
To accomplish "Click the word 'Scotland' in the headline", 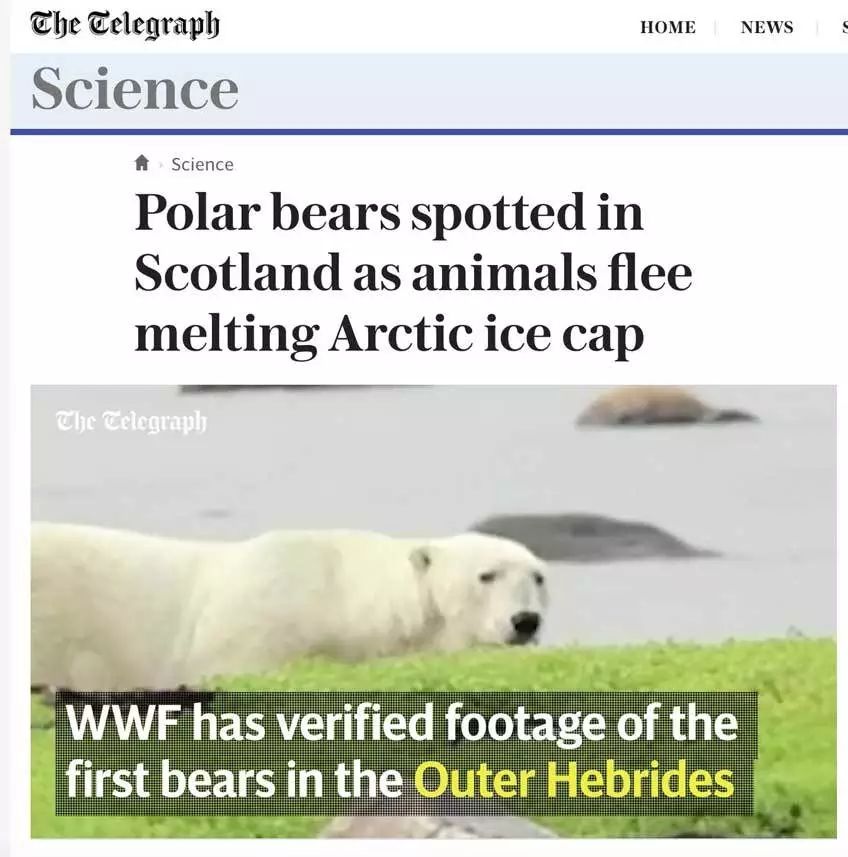I will point(238,272).
